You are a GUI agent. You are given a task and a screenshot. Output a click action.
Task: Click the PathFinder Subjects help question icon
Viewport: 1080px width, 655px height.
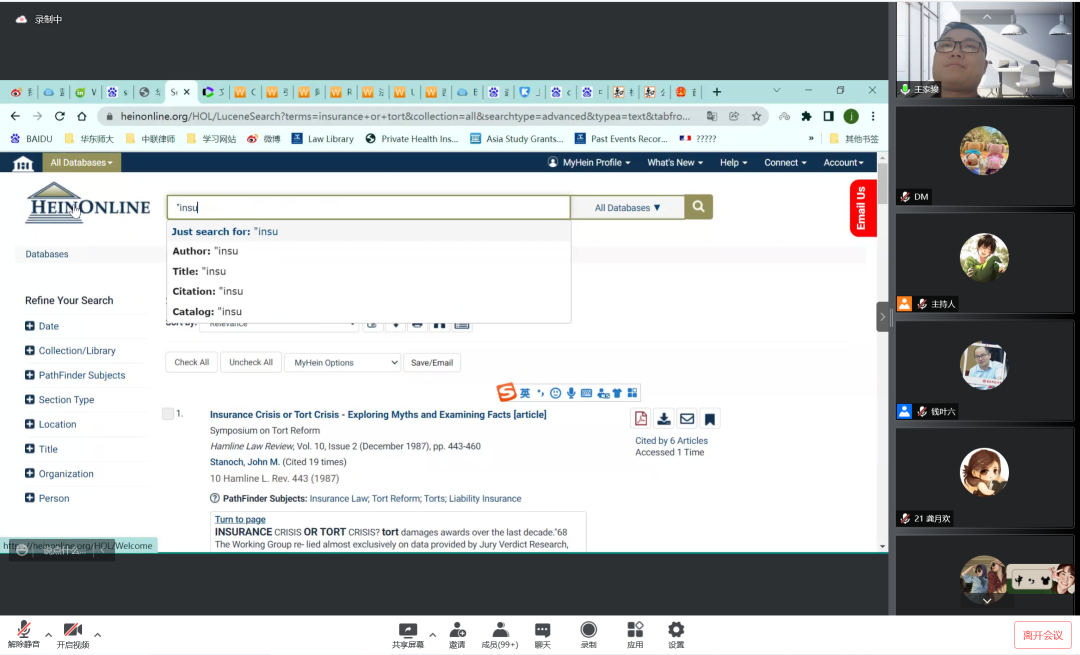coord(215,498)
